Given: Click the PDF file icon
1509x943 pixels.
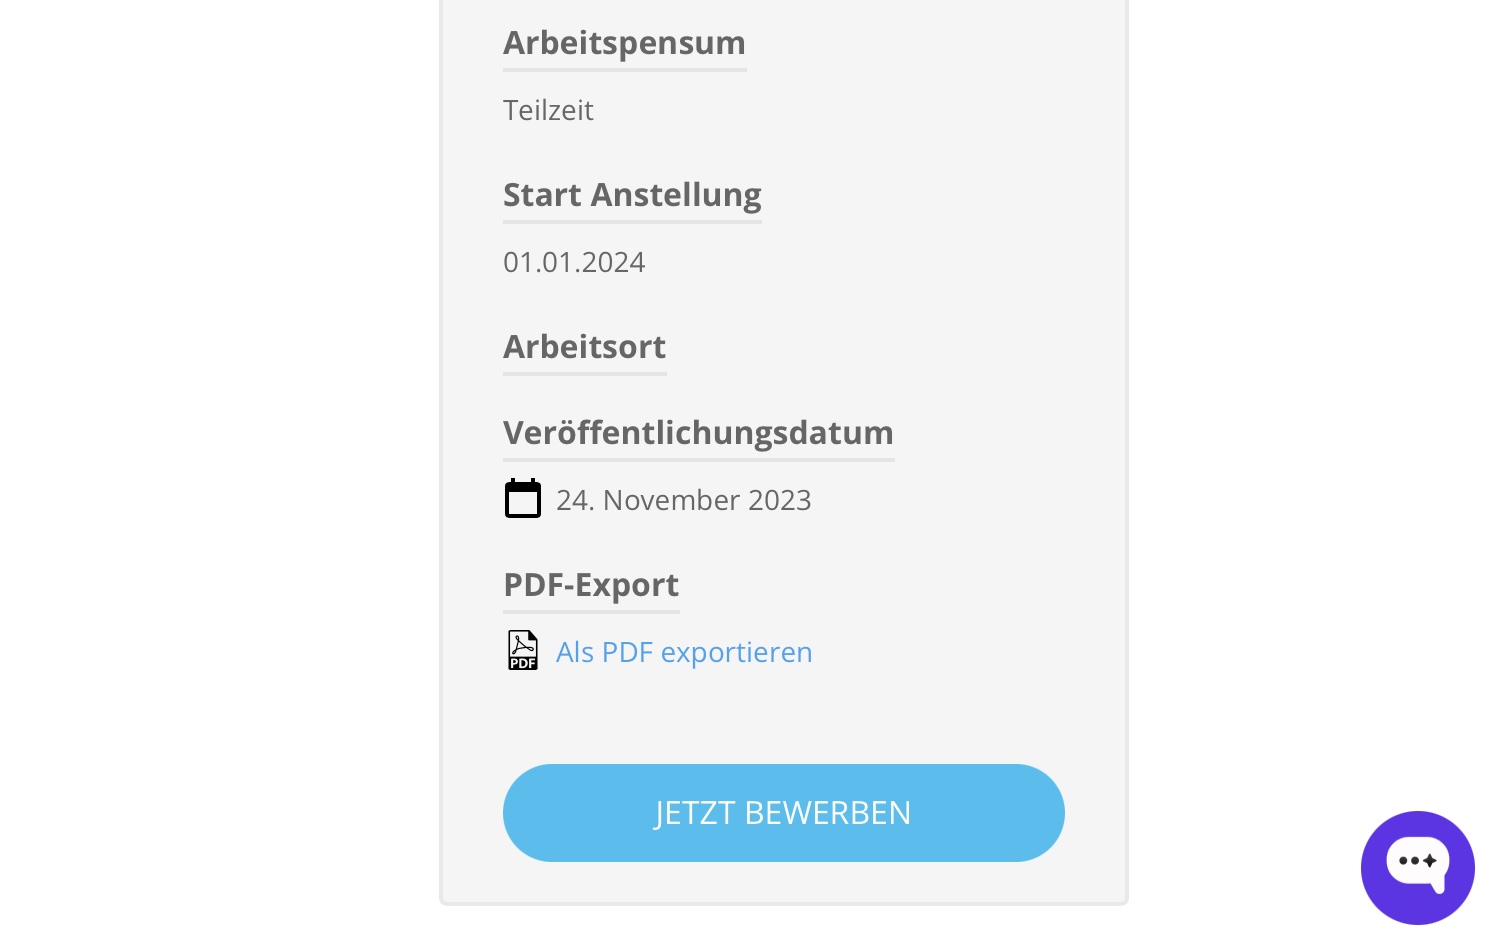Looking at the screenshot, I should [523, 650].
